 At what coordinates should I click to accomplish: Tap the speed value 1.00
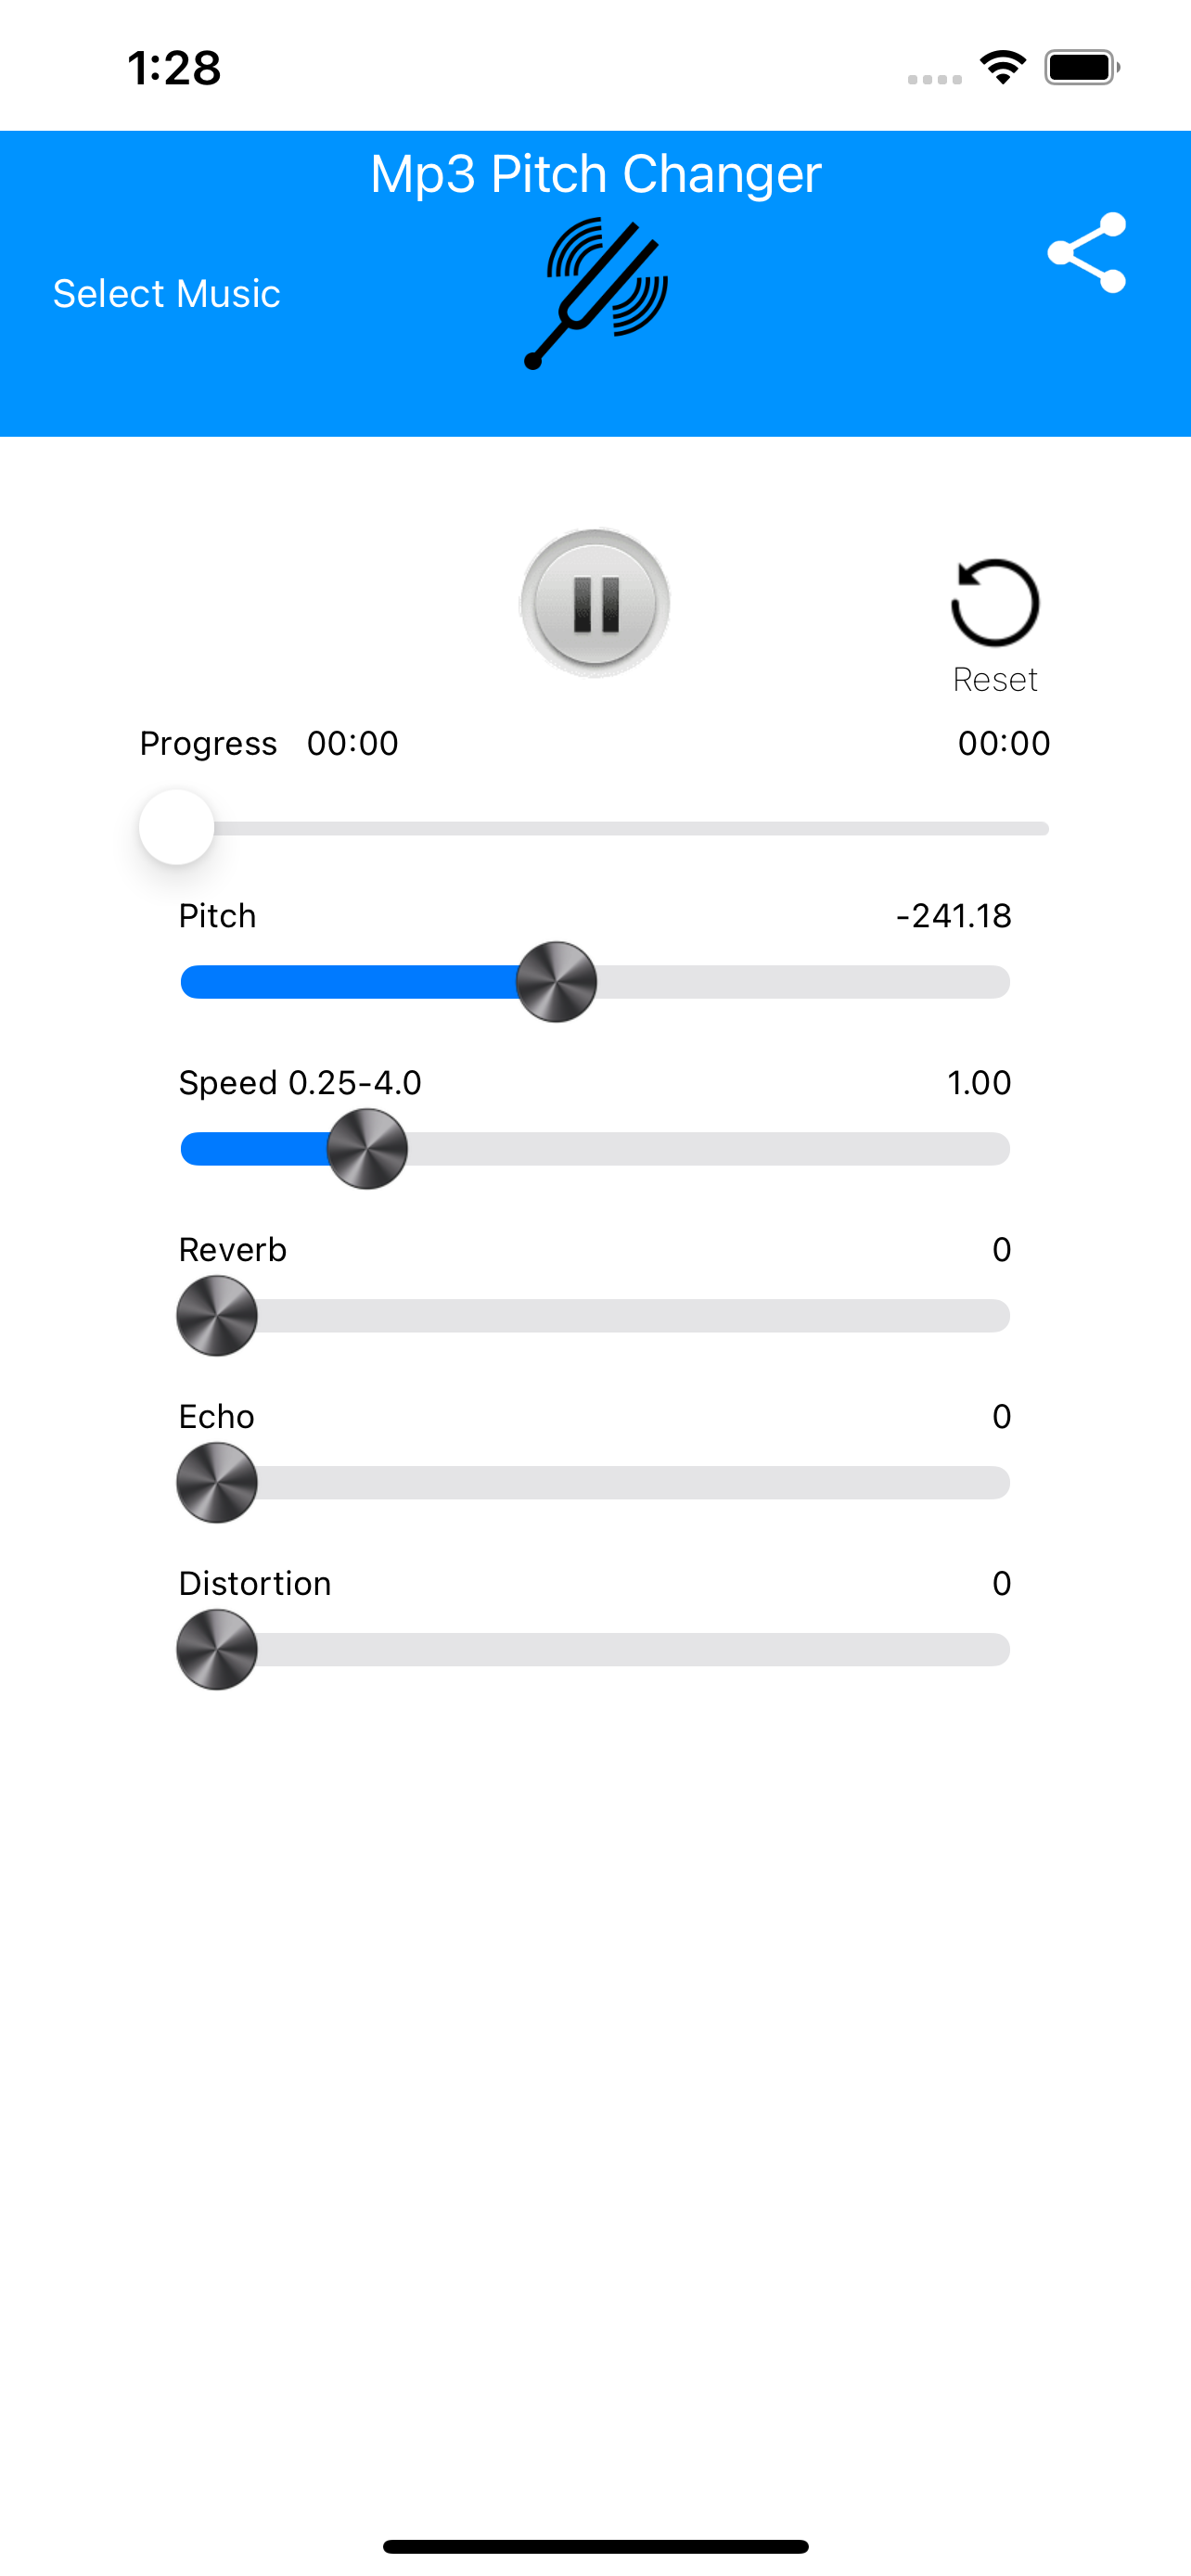coord(978,1083)
